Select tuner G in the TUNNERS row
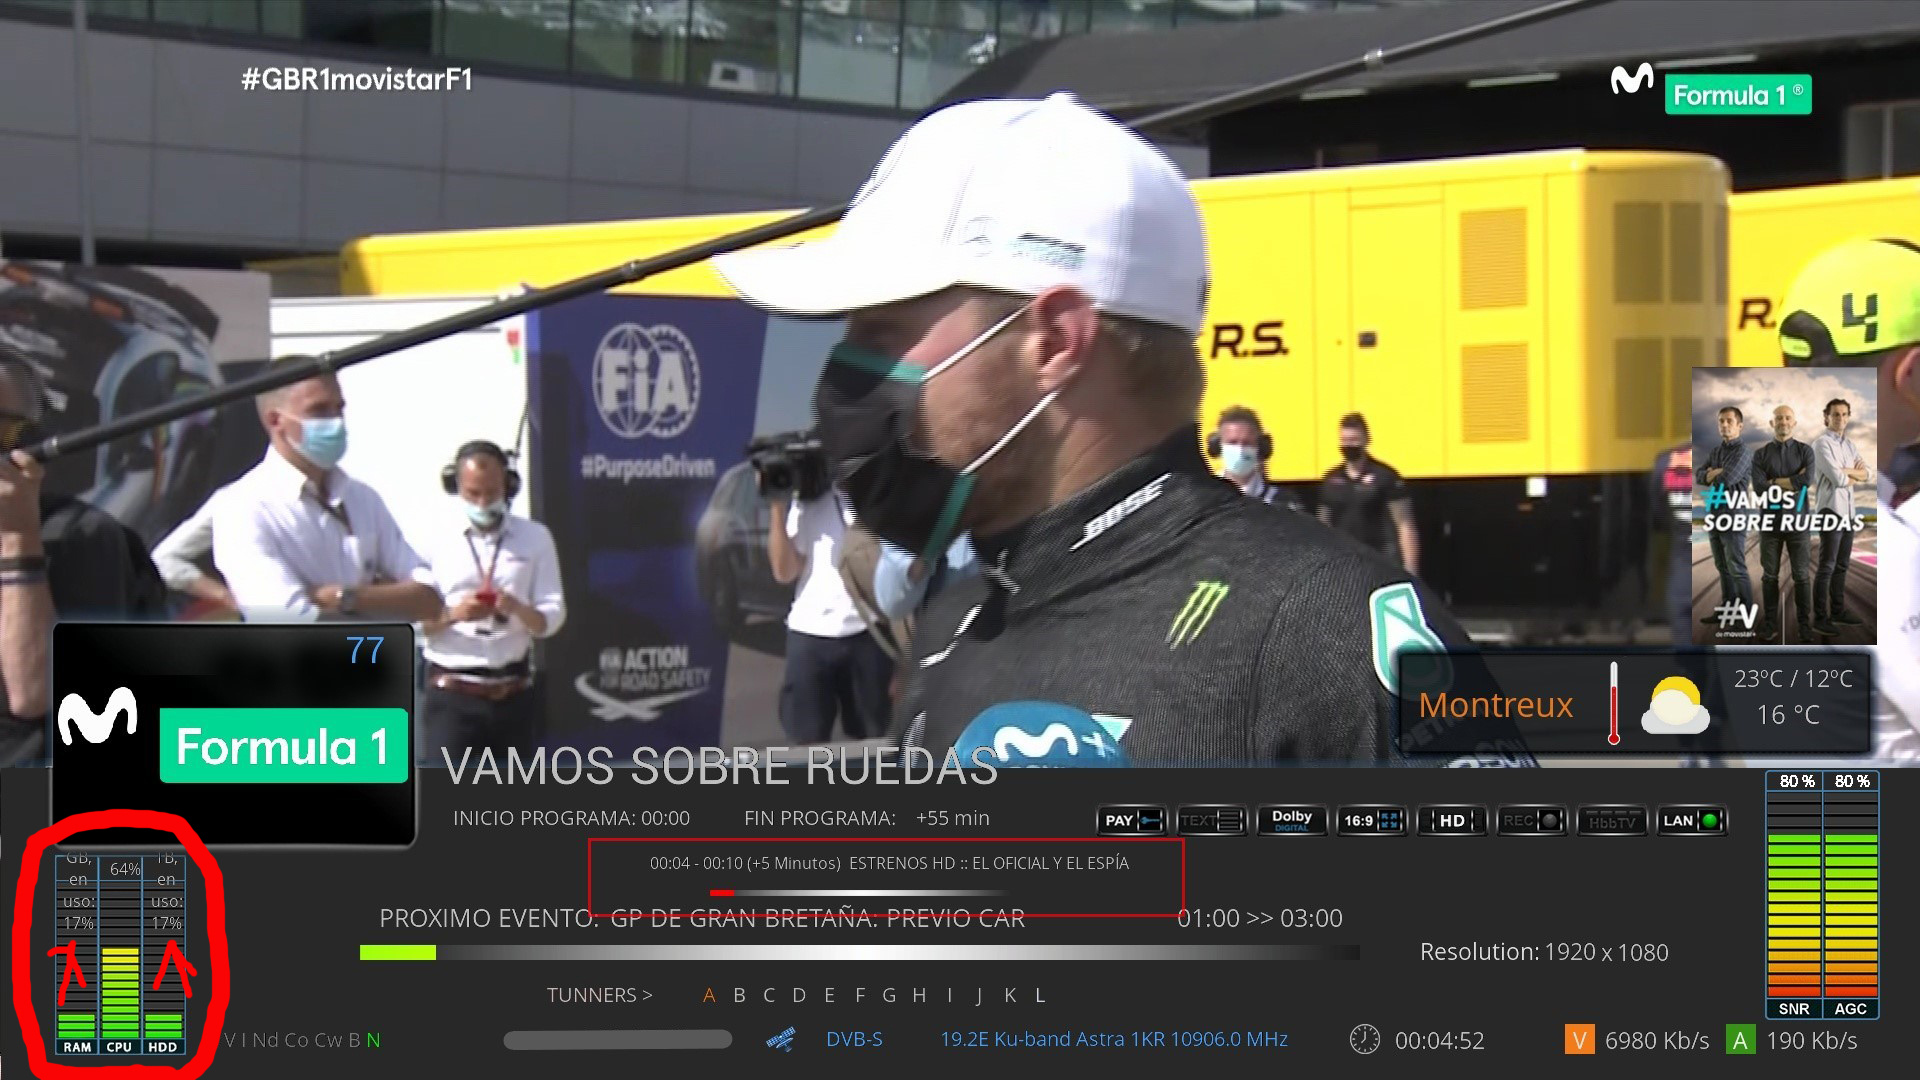The width and height of the screenshot is (1920, 1080). coord(889,995)
